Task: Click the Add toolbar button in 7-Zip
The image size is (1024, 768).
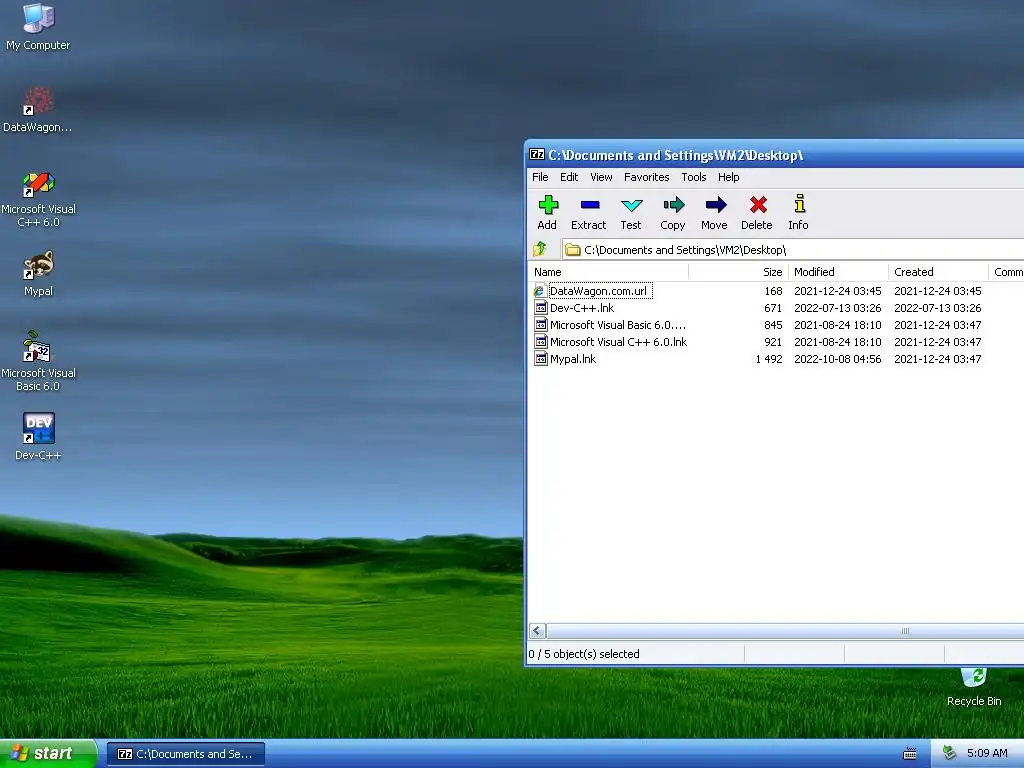Action: (547, 212)
